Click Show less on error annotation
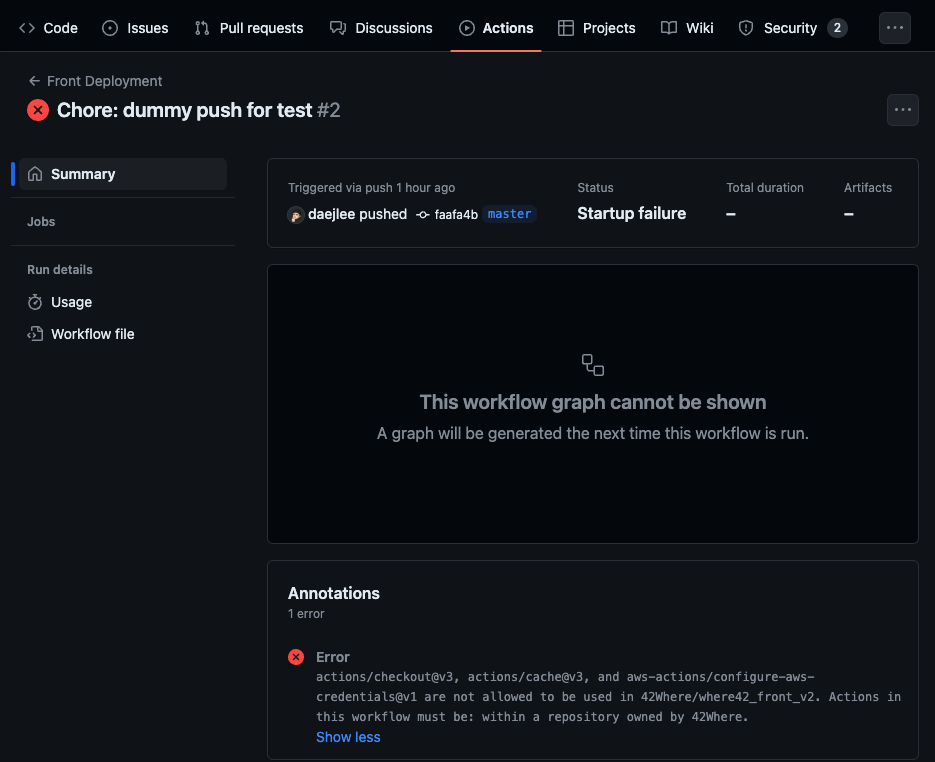Viewport: 935px width, 762px height. (x=348, y=738)
